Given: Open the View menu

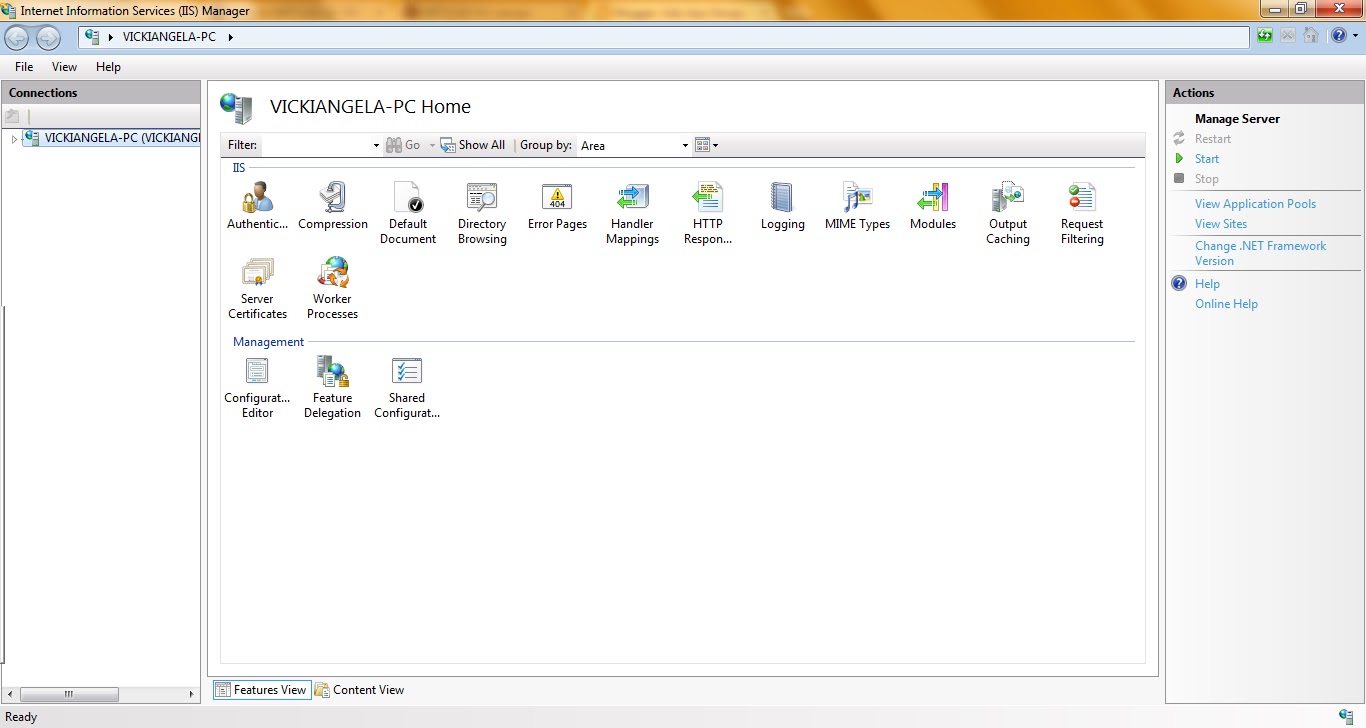Looking at the screenshot, I should point(64,67).
